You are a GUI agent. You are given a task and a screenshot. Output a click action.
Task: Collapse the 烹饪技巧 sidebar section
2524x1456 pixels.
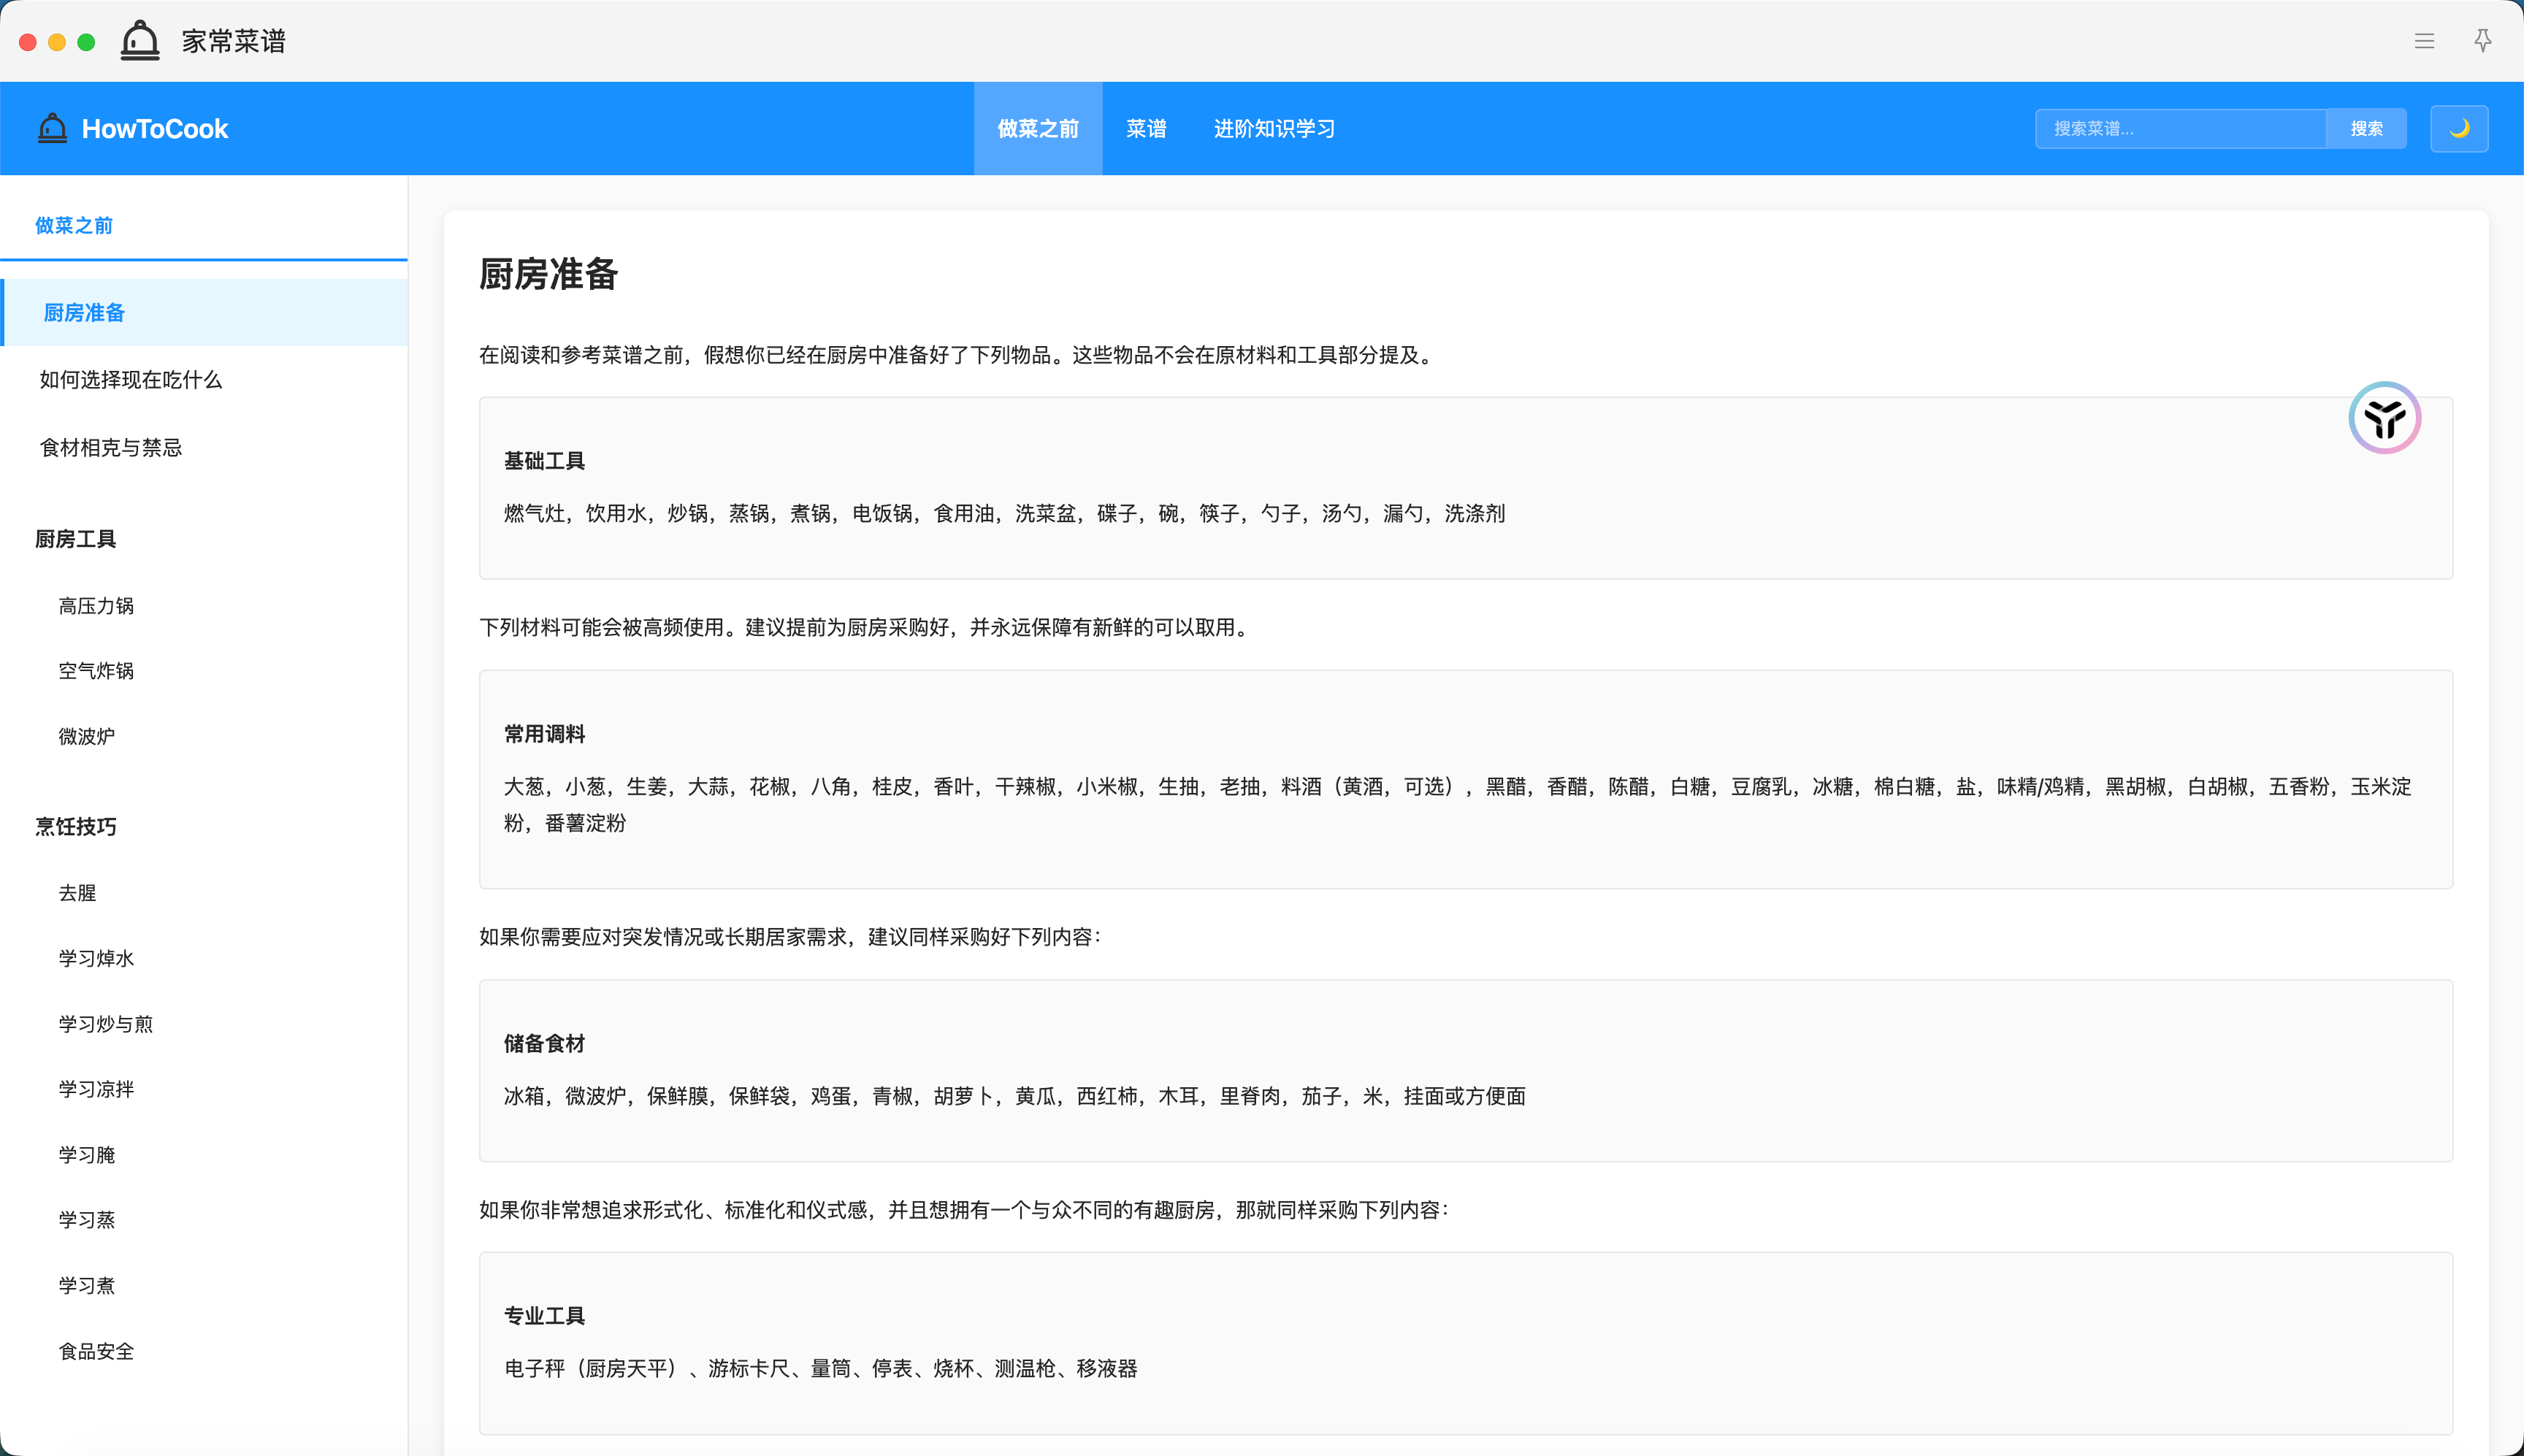pos(76,826)
